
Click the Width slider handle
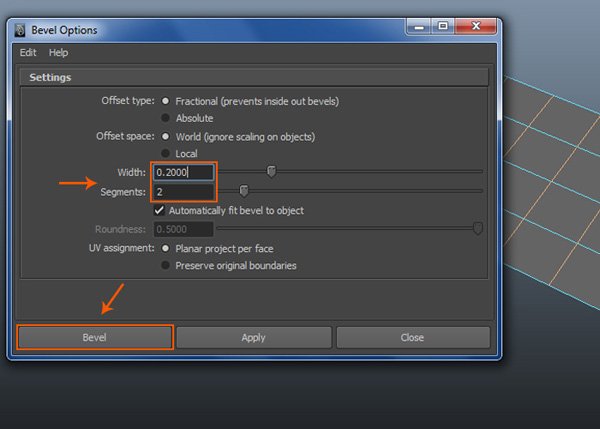tap(271, 171)
